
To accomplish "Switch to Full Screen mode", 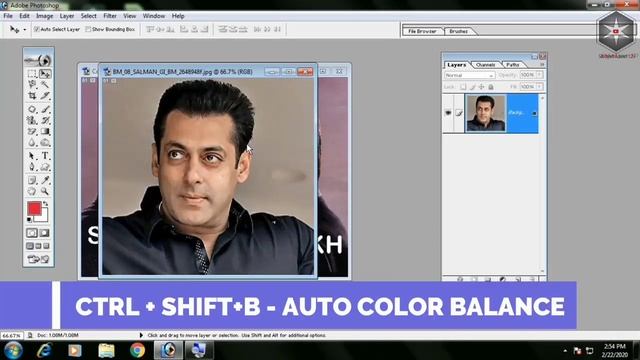I will click(x=47, y=246).
